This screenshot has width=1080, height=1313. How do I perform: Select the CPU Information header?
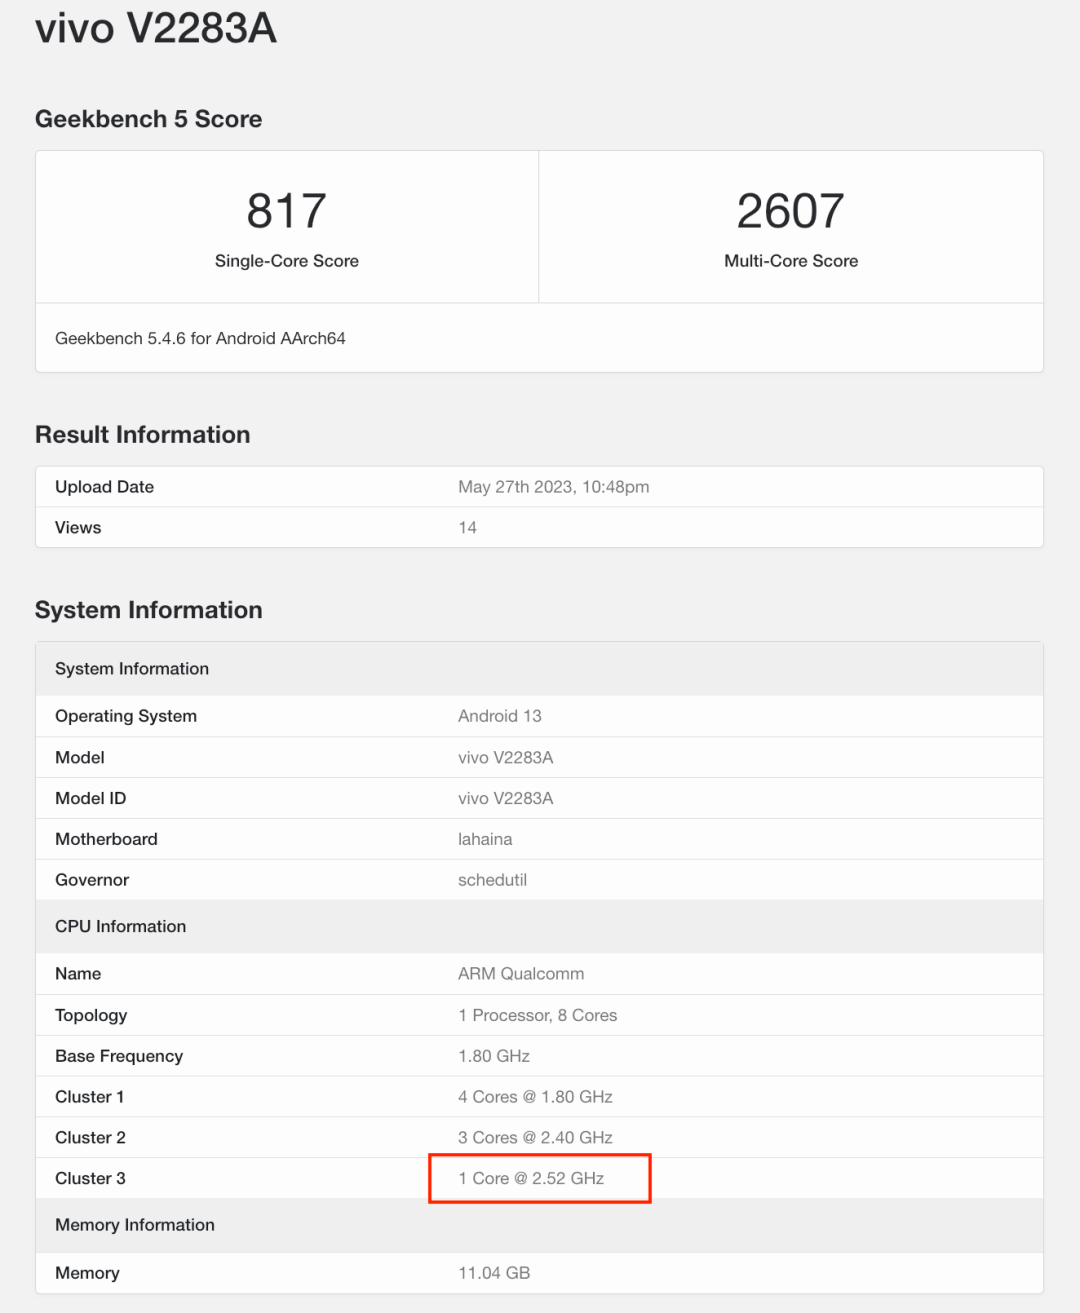tap(120, 926)
